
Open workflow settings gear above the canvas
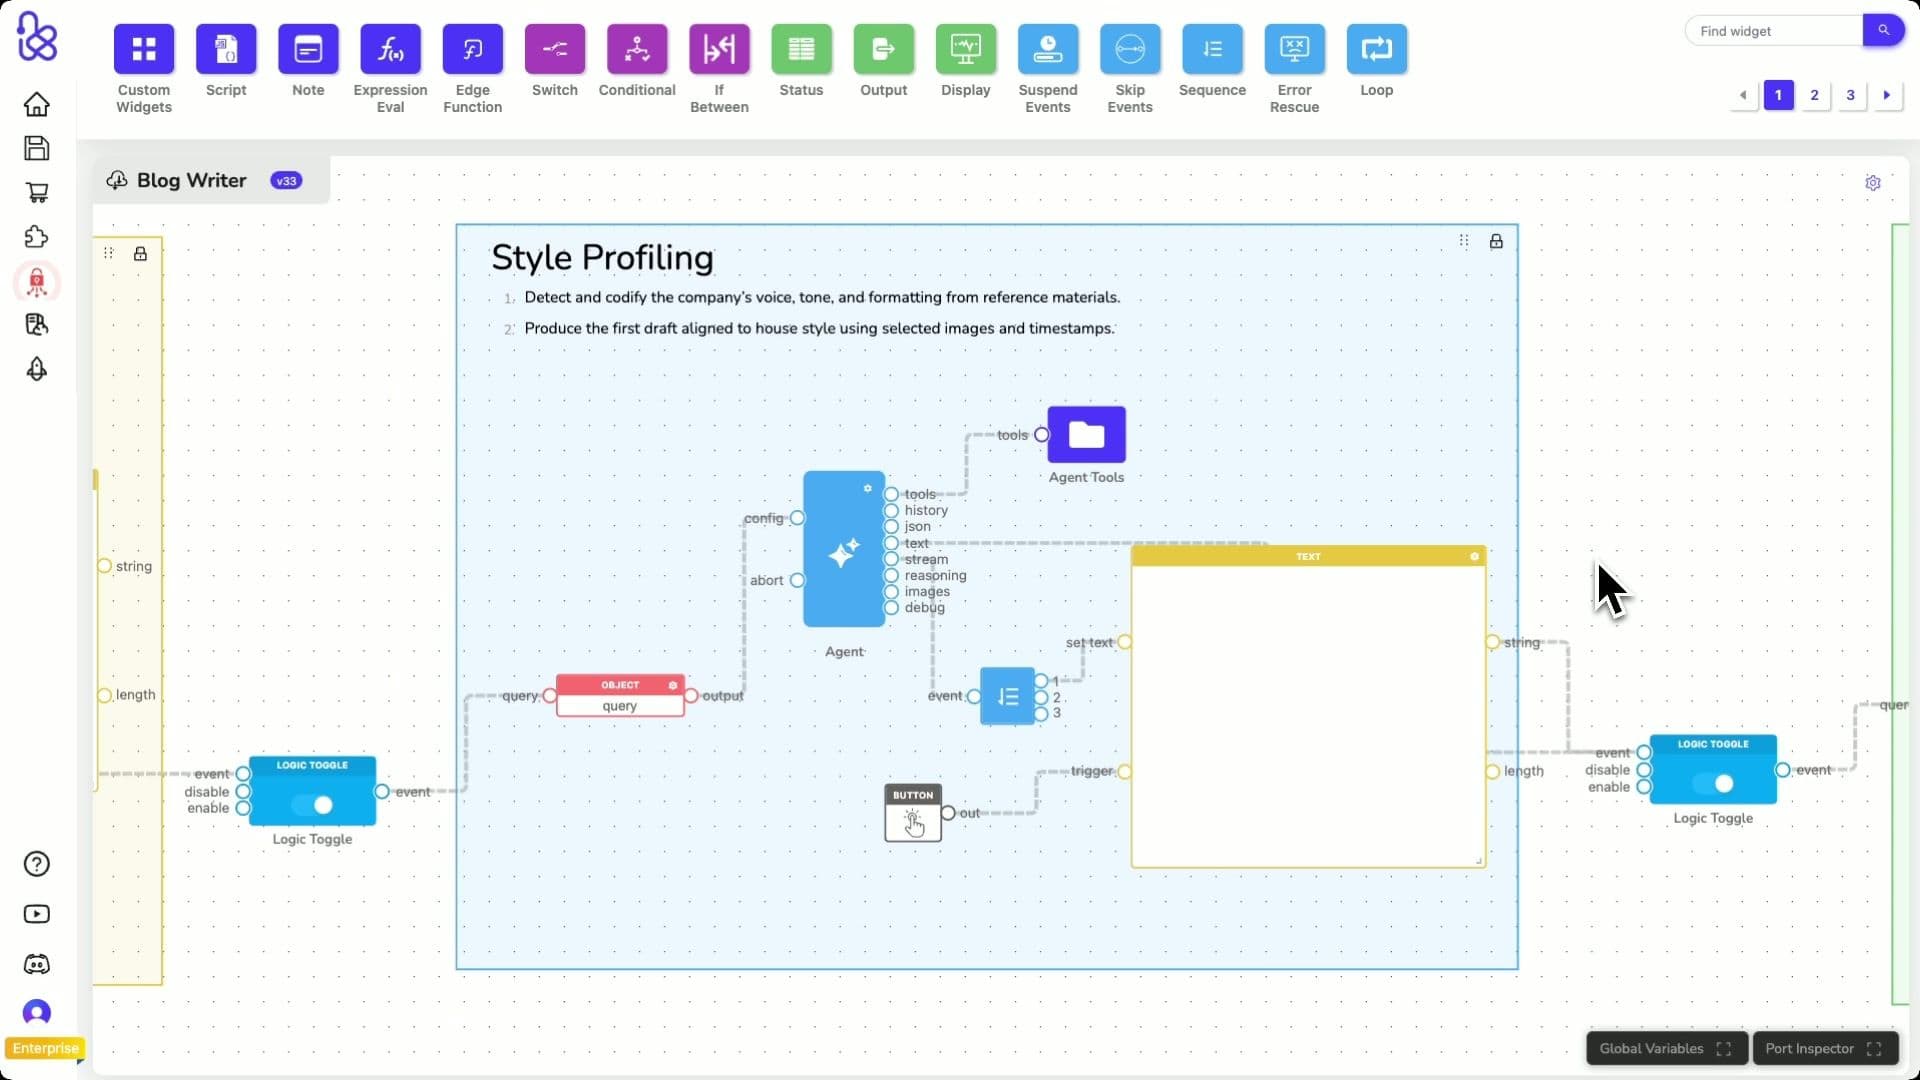1873,183
